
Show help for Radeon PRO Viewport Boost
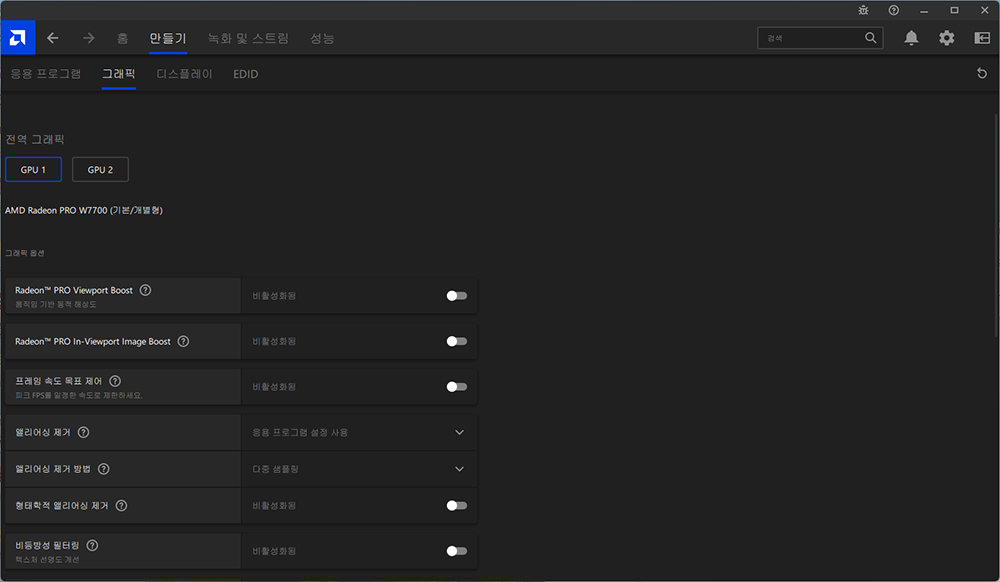146,290
